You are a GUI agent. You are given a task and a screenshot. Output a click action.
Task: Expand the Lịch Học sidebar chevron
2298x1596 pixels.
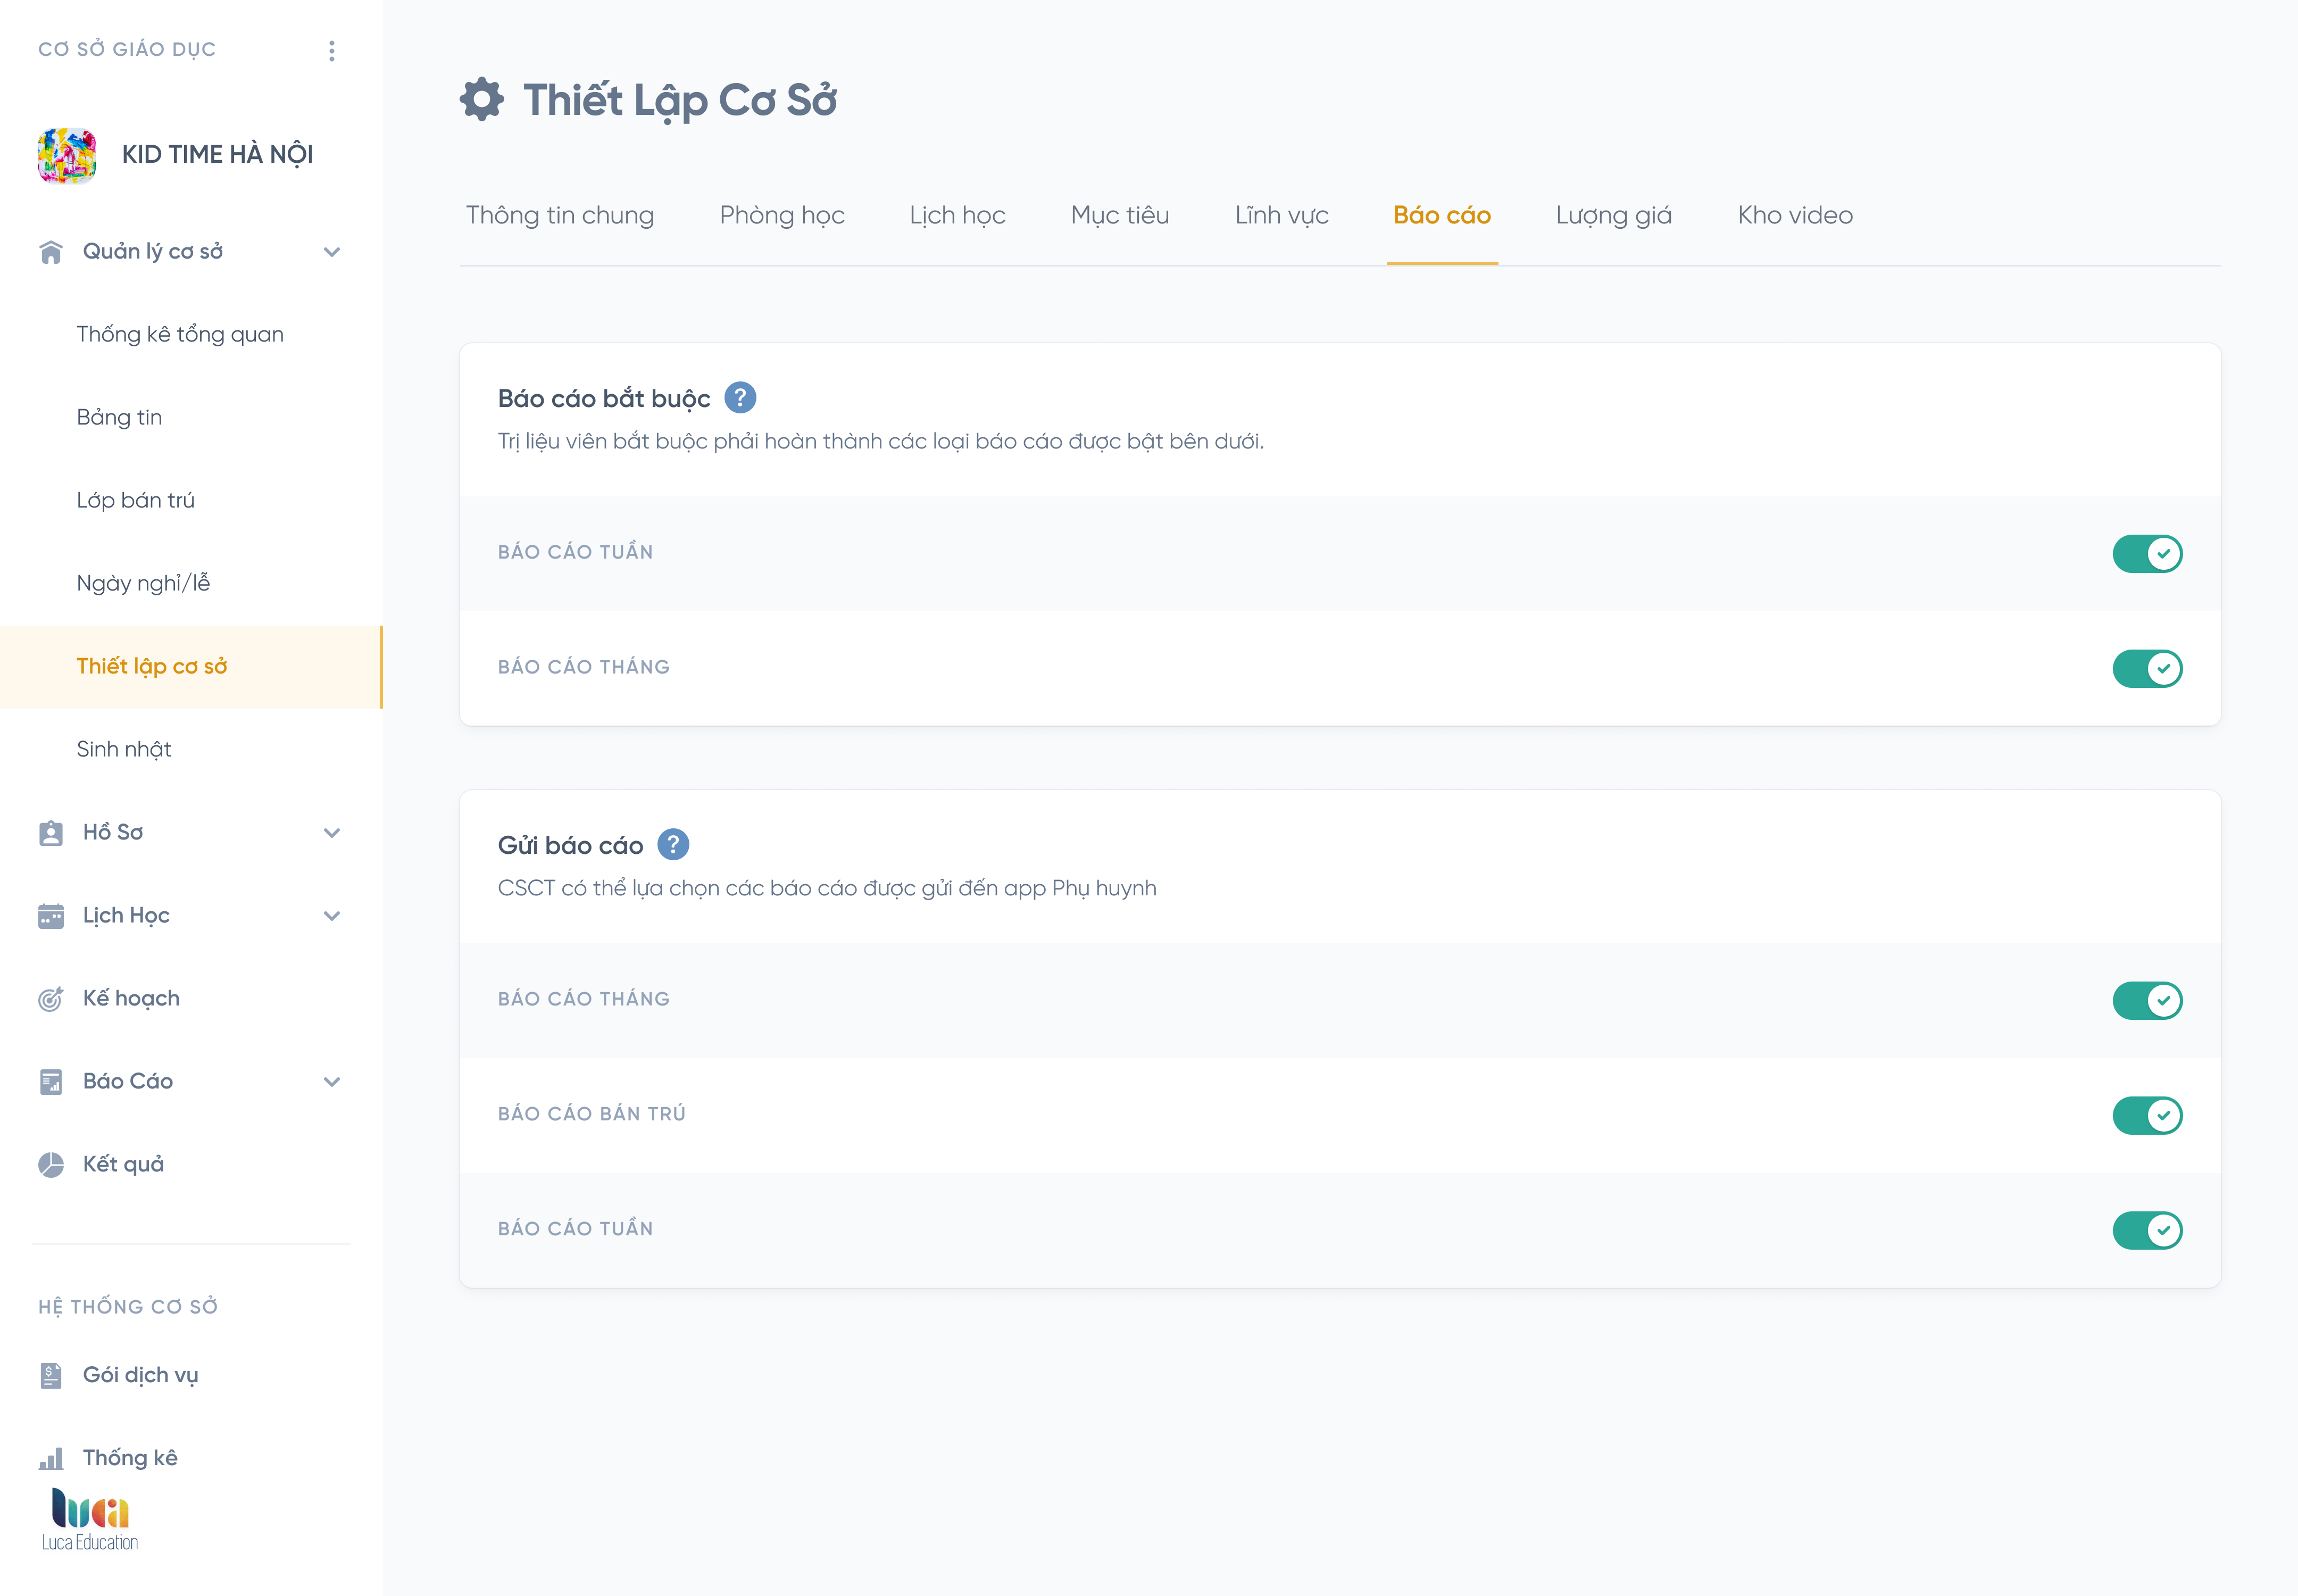(x=332, y=916)
